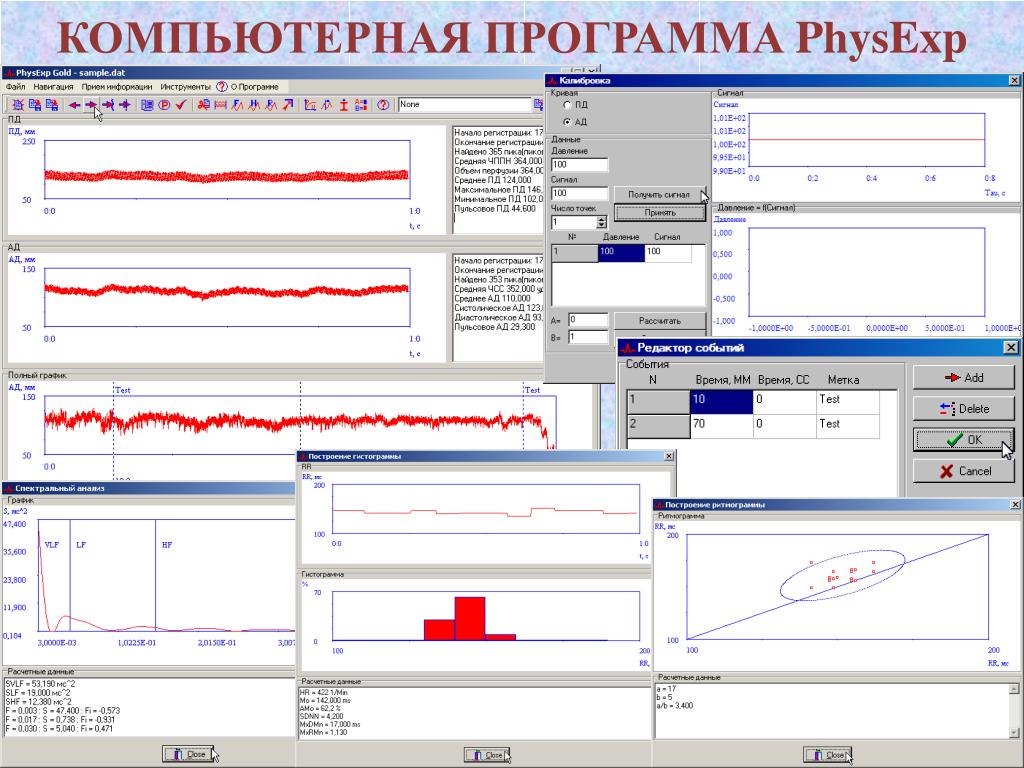The image size is (1024, 768).
Task: Click the help question mark toolbar icon
Action: (x=383, y=104)
